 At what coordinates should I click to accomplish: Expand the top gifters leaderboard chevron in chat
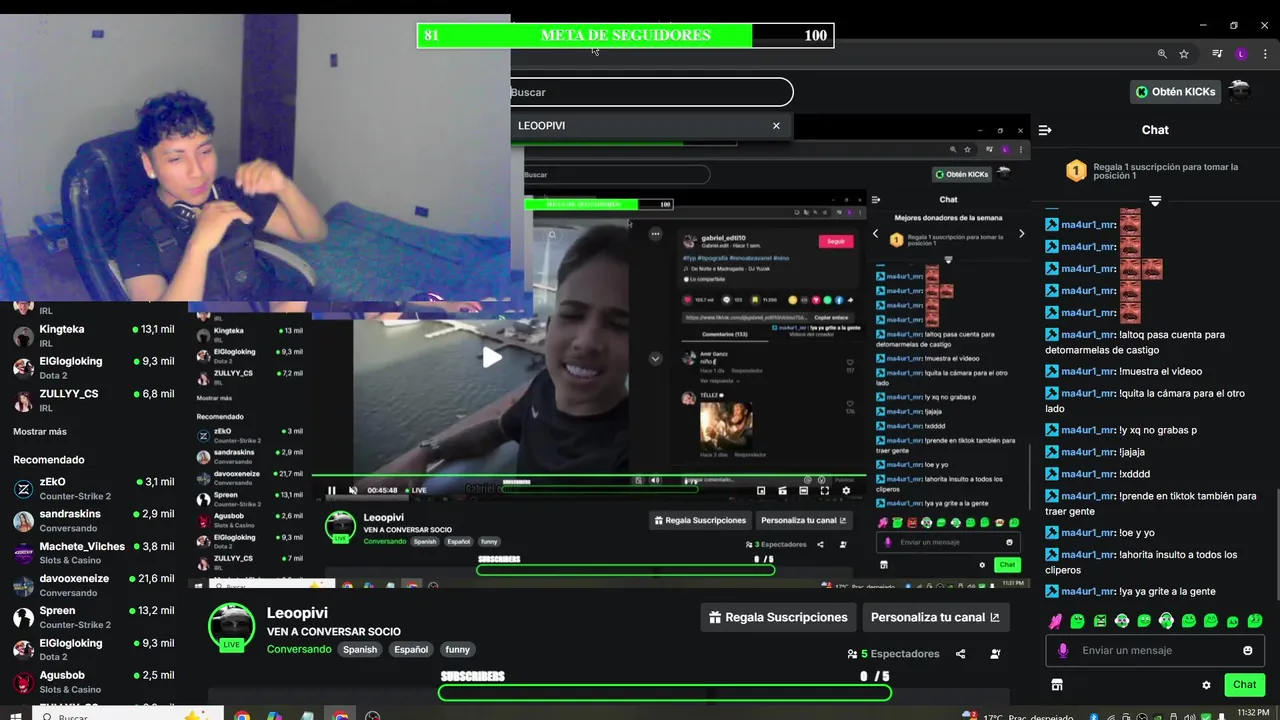pyautogui.click(x=1155, y=202)
